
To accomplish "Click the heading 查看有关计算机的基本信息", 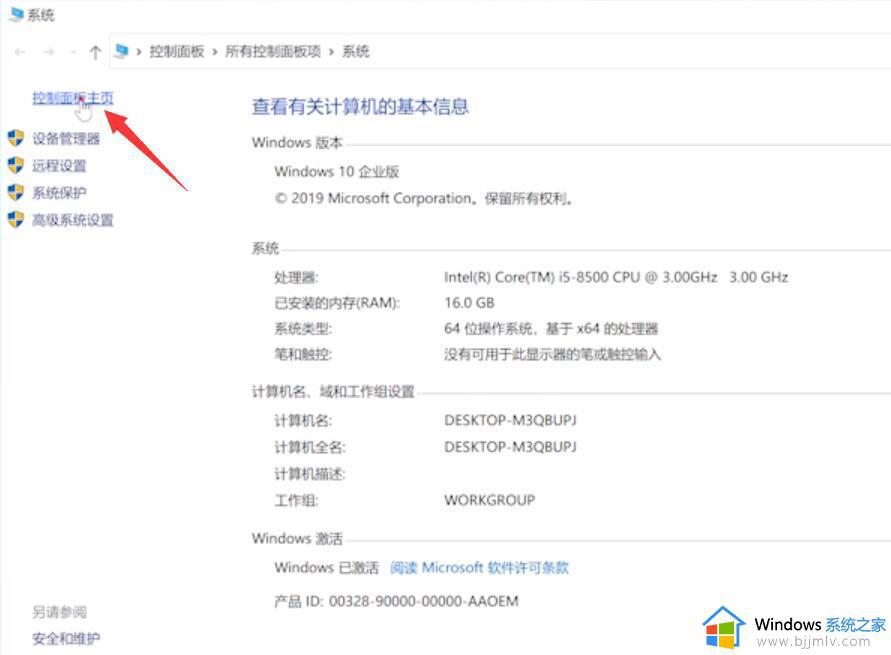I will [360, 107].
